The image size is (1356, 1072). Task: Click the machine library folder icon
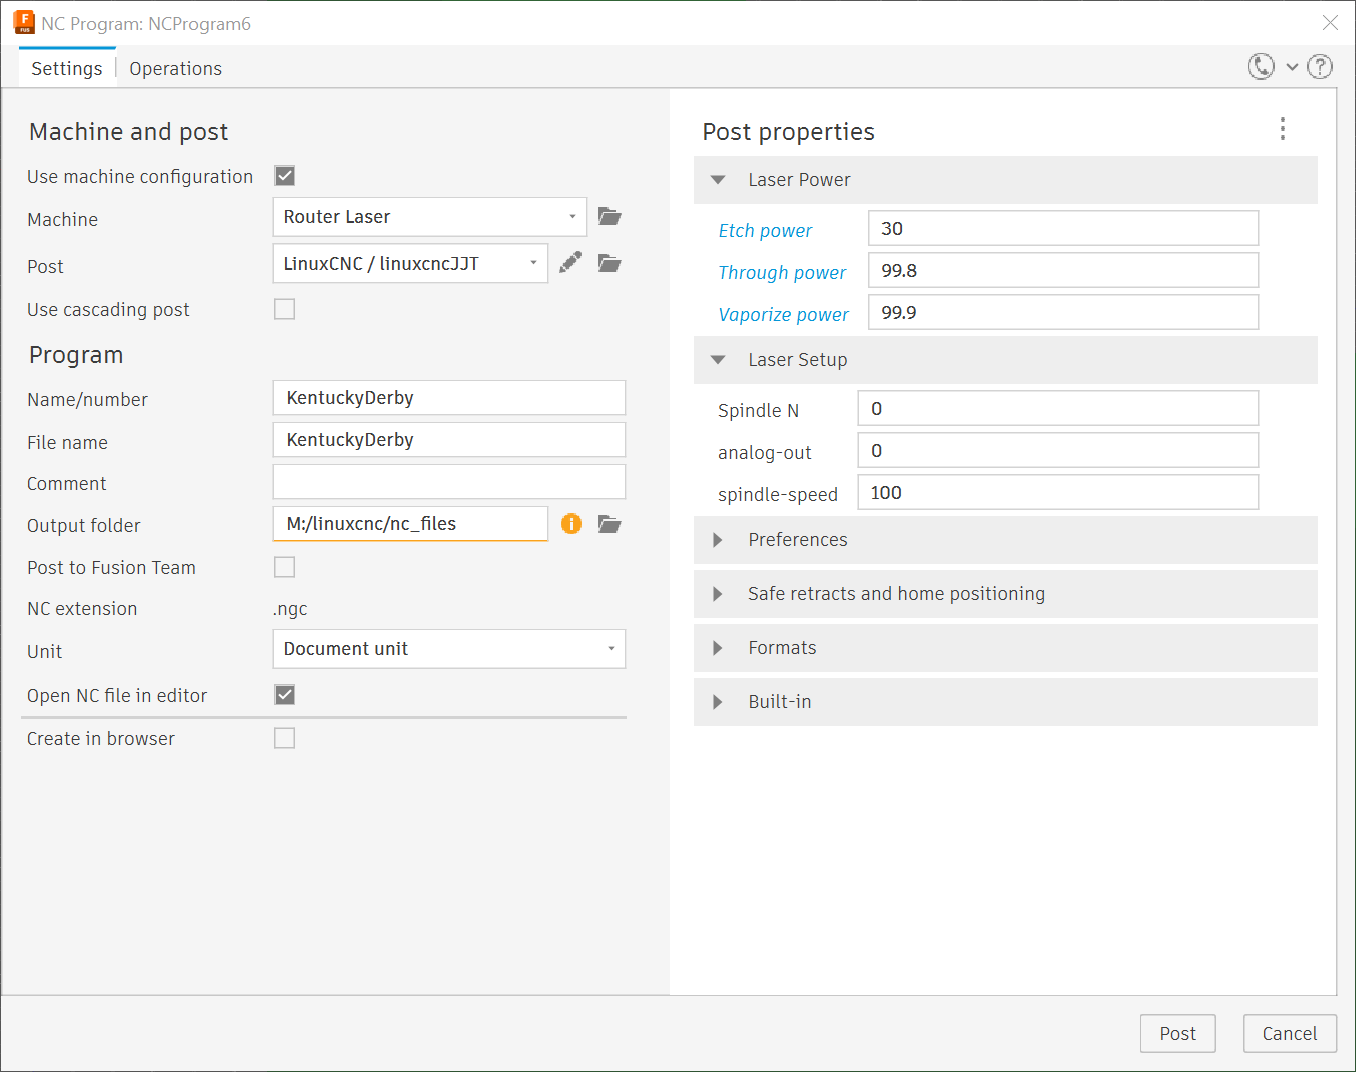click(609, 217)
